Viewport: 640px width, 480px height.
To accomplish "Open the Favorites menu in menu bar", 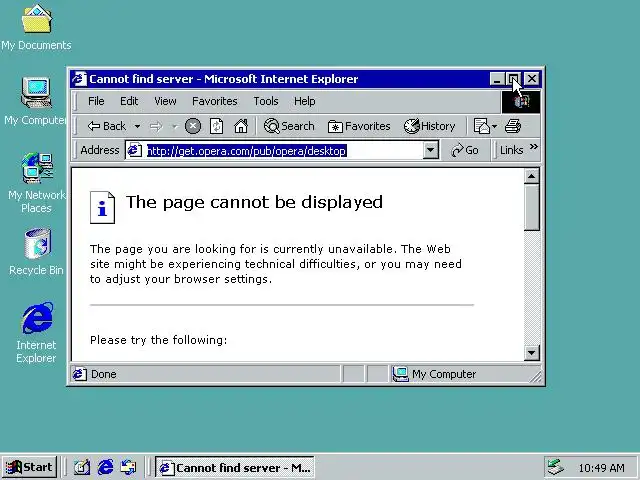I will pos(215,101).
